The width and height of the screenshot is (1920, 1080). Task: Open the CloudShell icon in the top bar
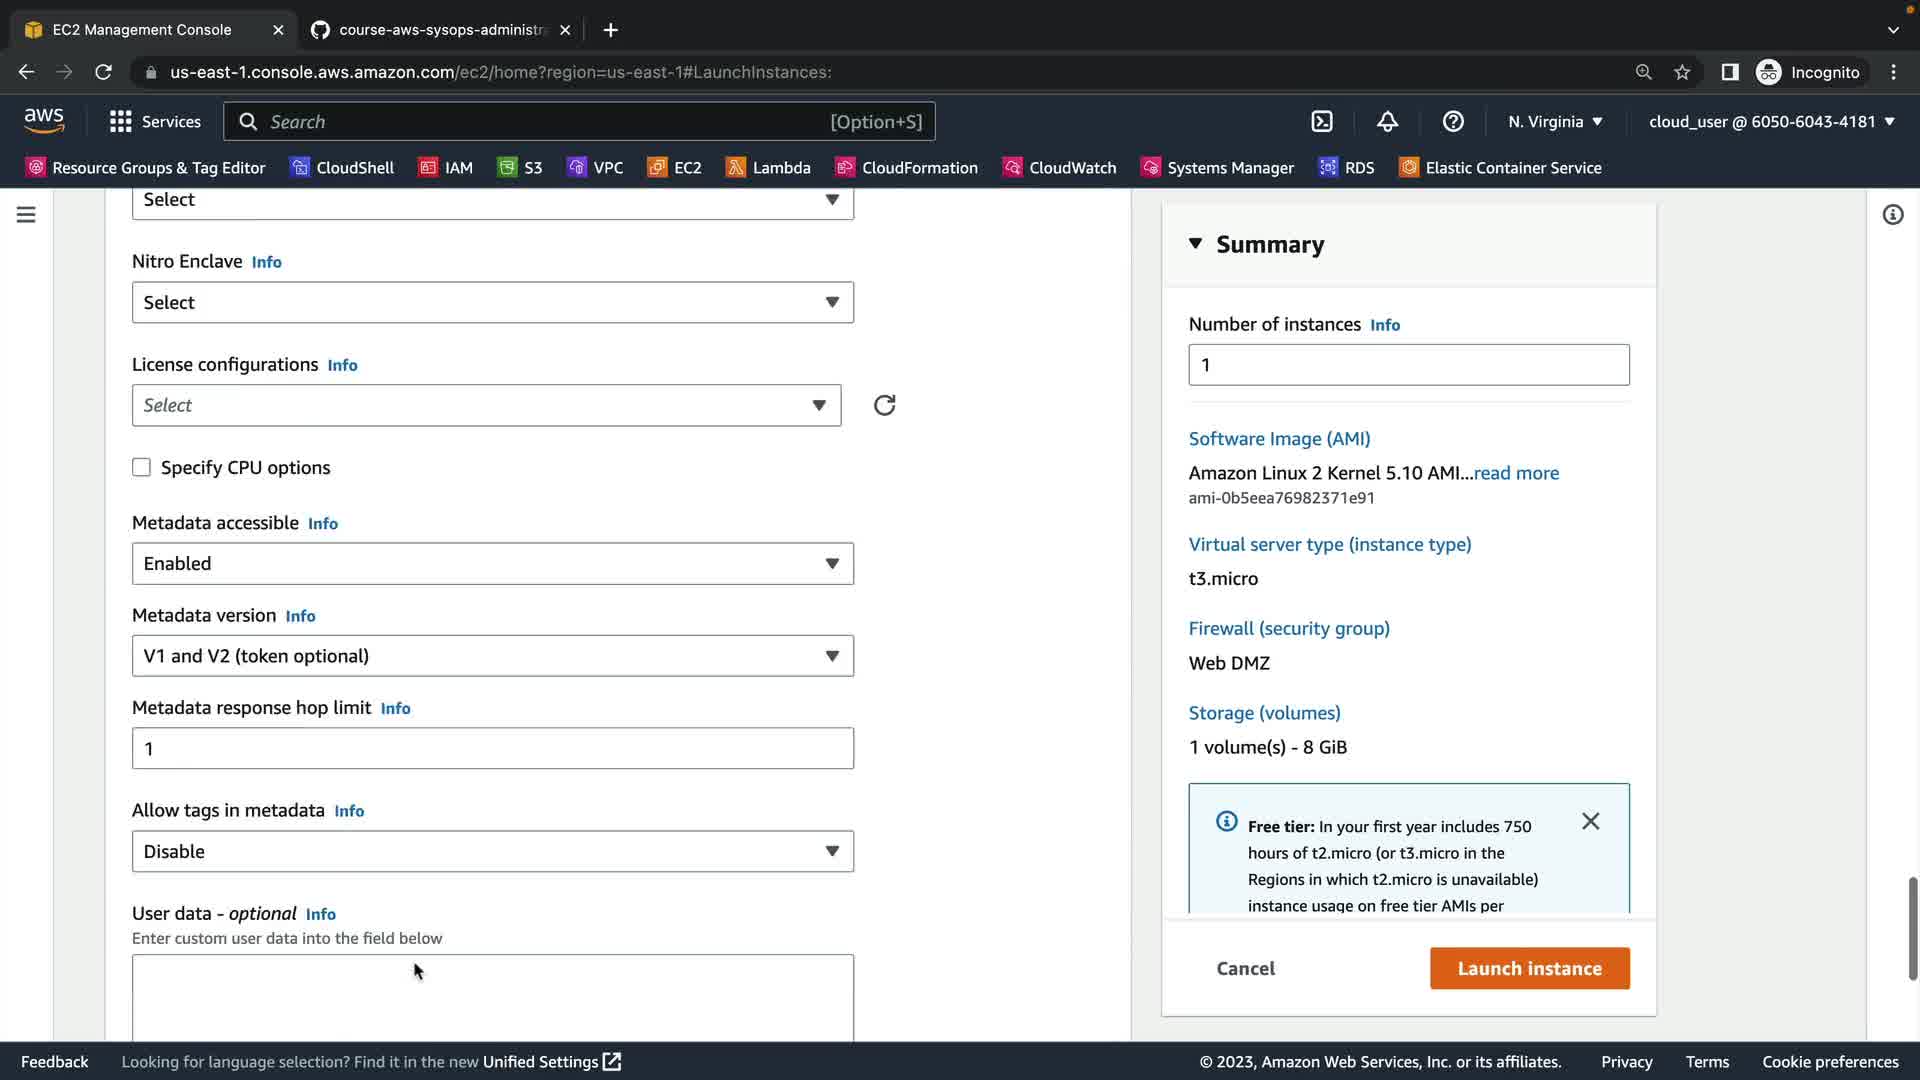click(1322, 122)
